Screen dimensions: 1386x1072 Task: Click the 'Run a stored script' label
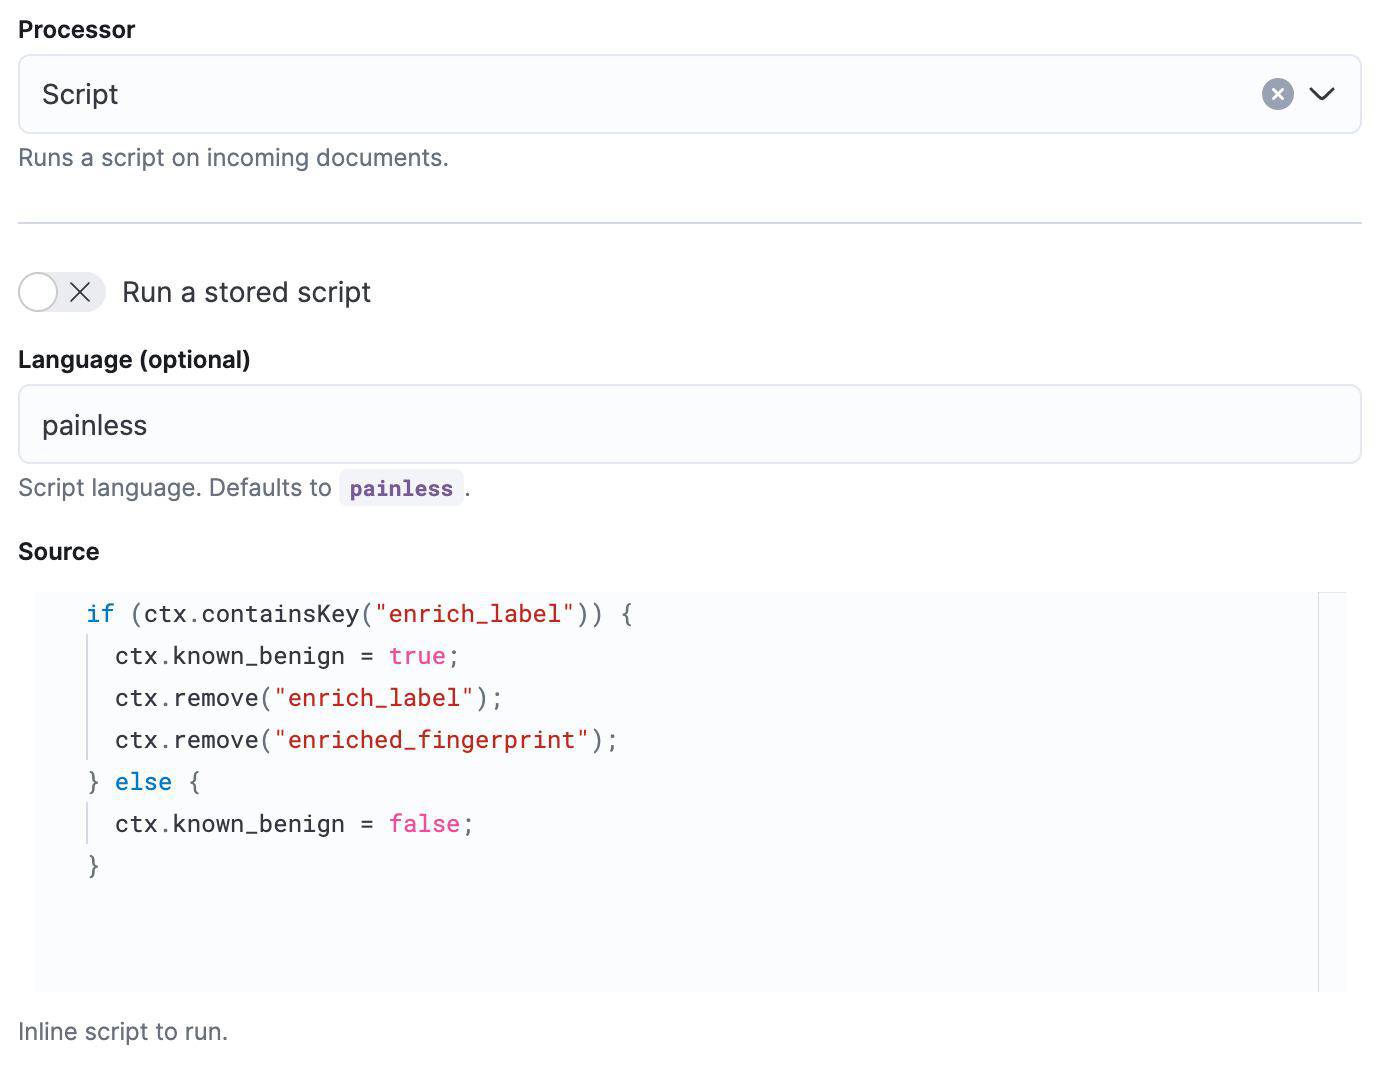coord(246,292)
